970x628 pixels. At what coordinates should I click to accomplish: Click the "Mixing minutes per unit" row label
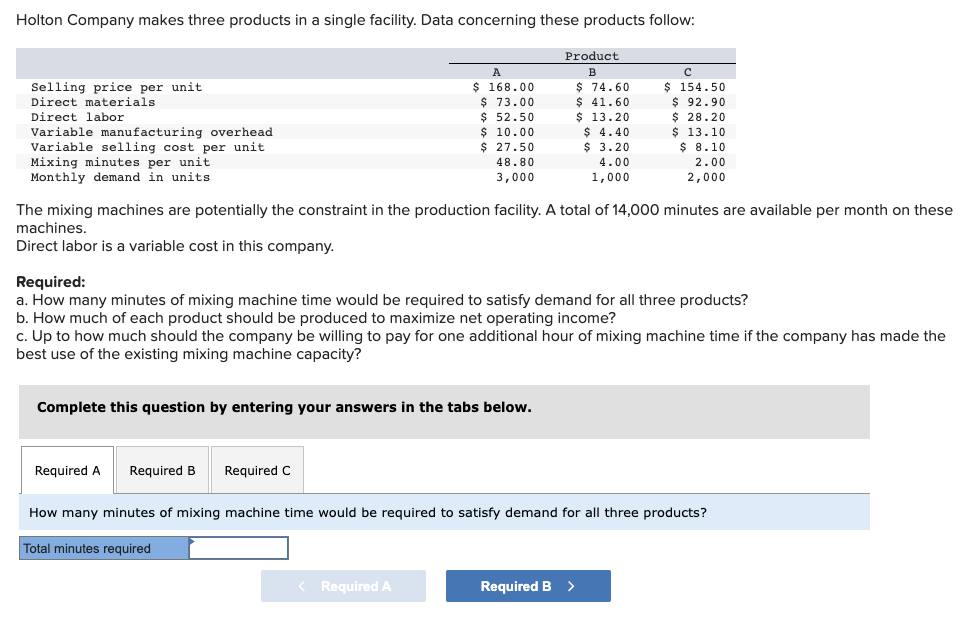pyautogui.click(x=120, y=162)
